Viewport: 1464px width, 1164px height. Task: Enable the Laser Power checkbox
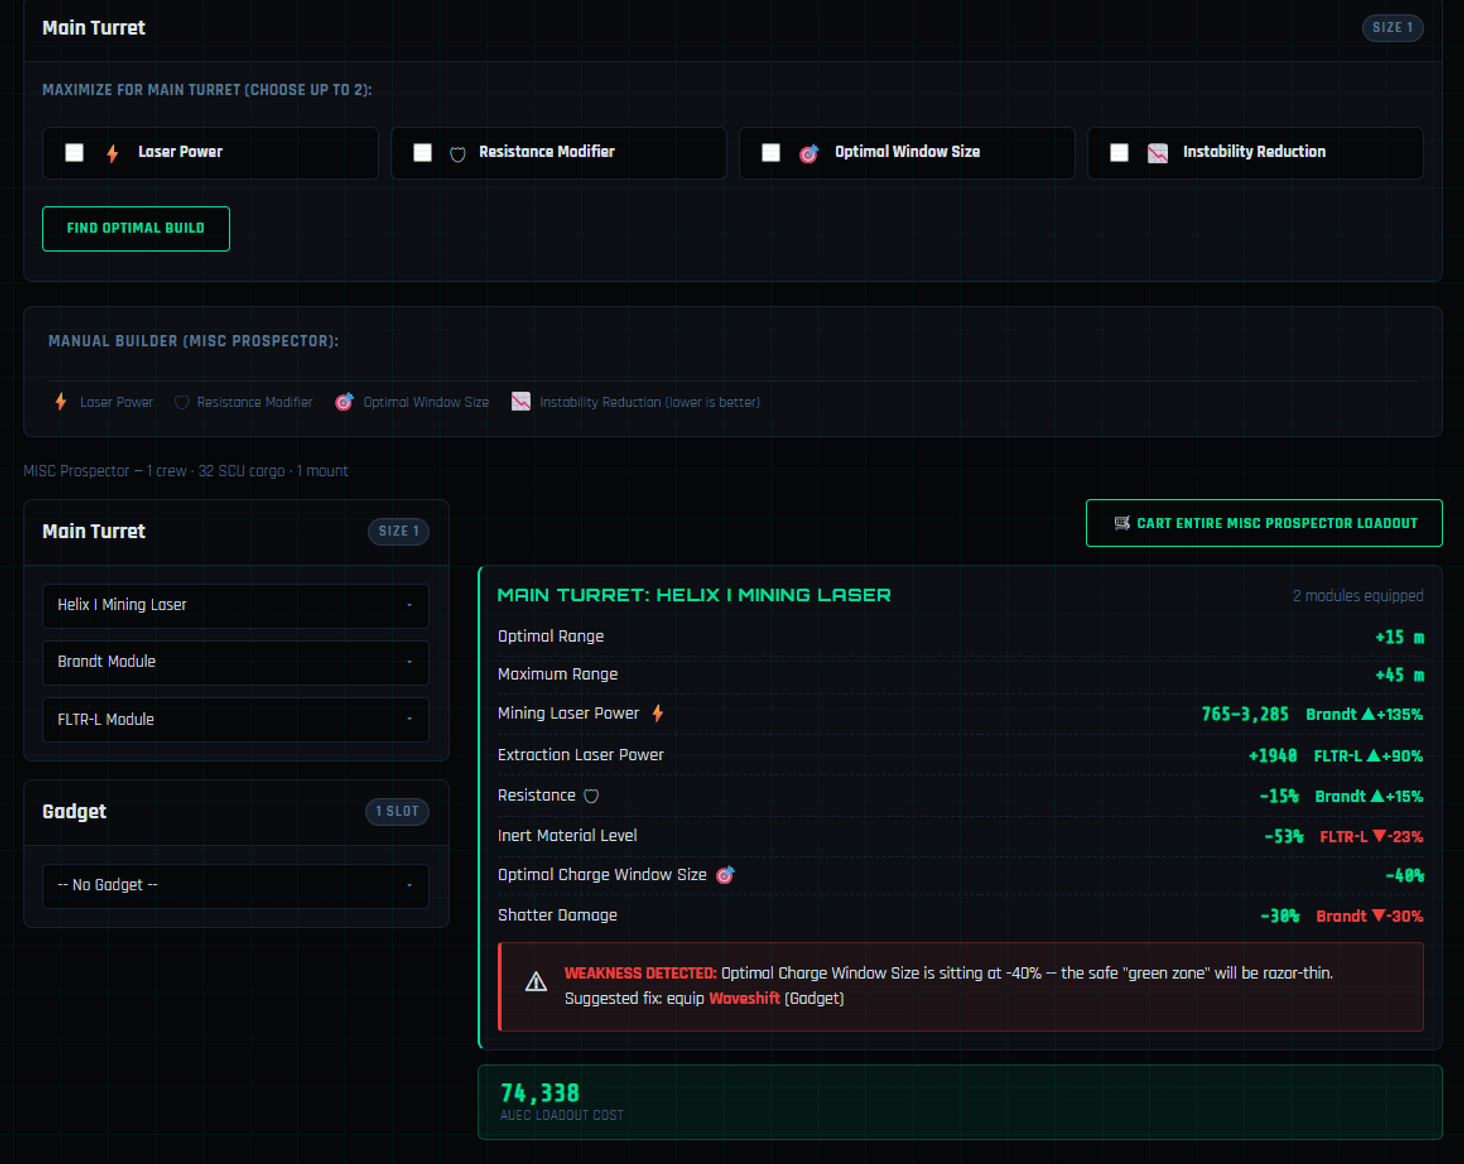[75, 153]
